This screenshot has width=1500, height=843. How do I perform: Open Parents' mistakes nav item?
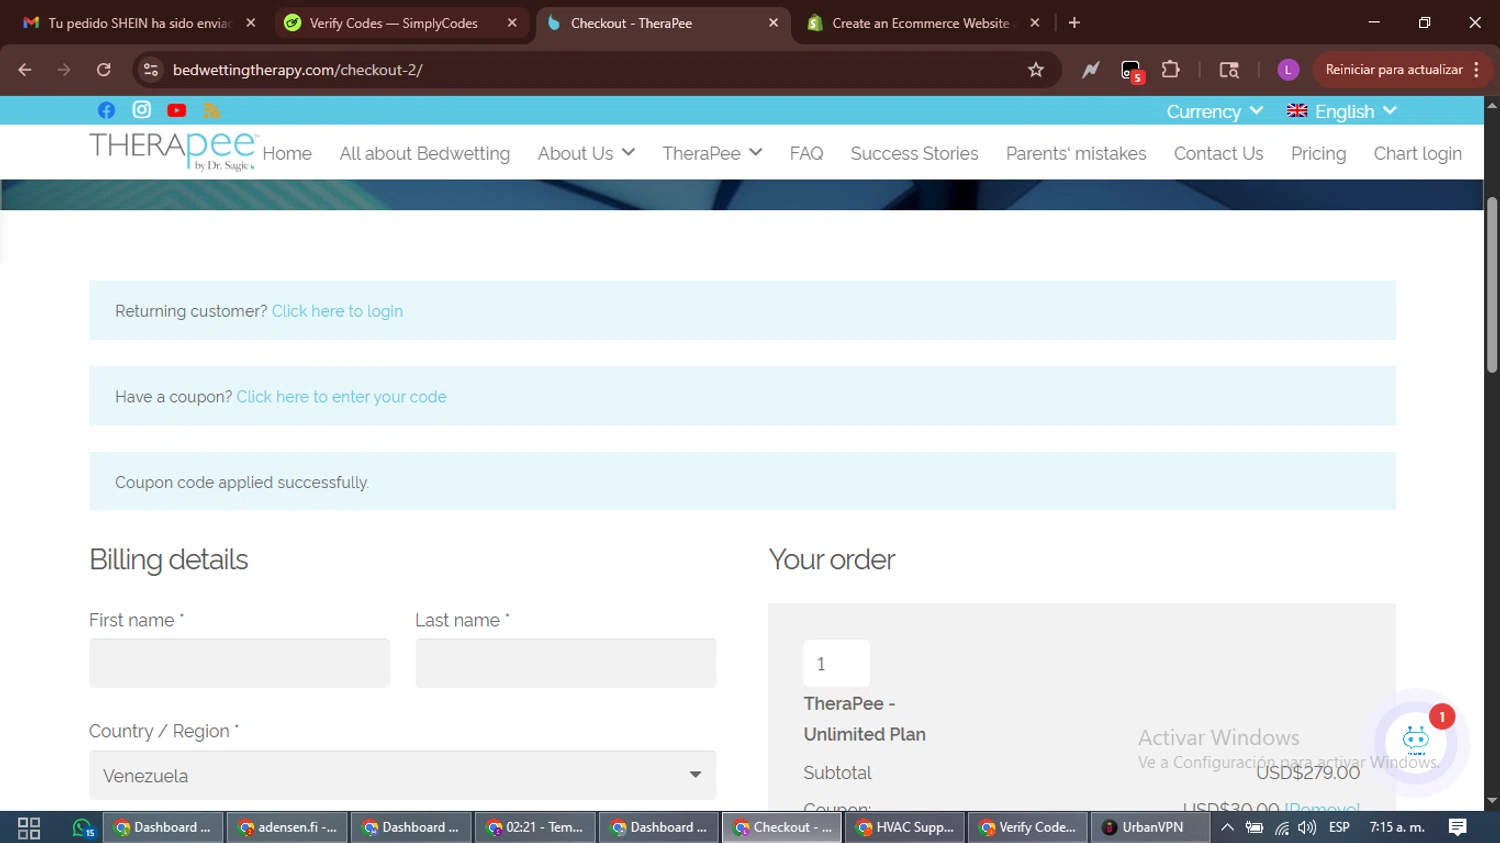tap(1076, 153)
